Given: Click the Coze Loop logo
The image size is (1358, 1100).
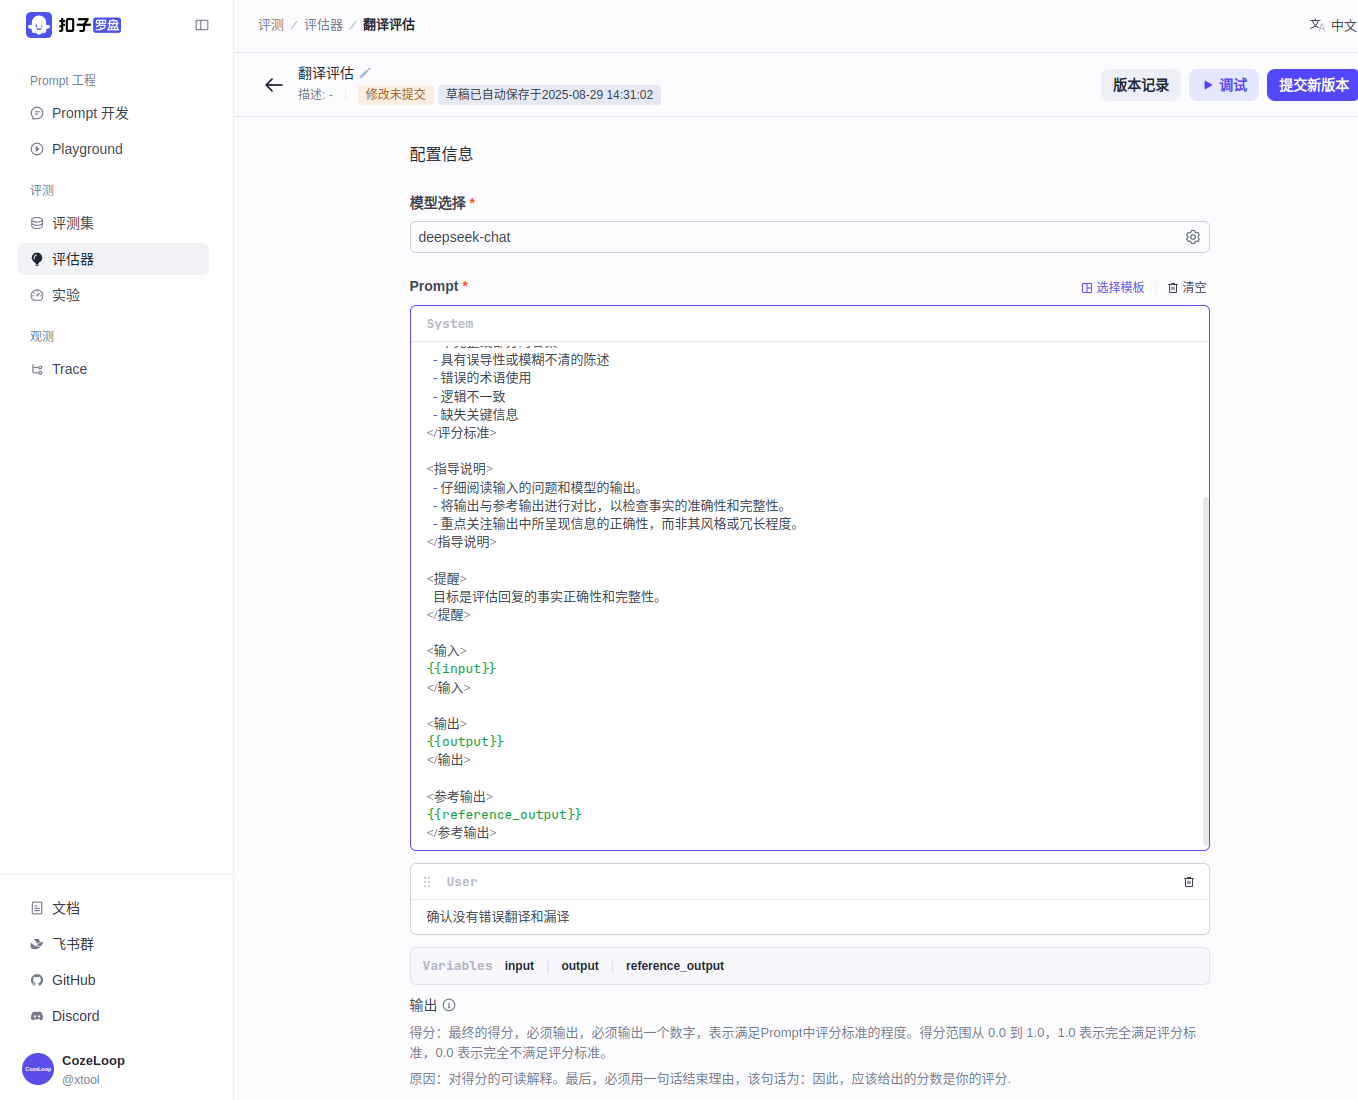Looking at the screenshot, I should (73, 25).
